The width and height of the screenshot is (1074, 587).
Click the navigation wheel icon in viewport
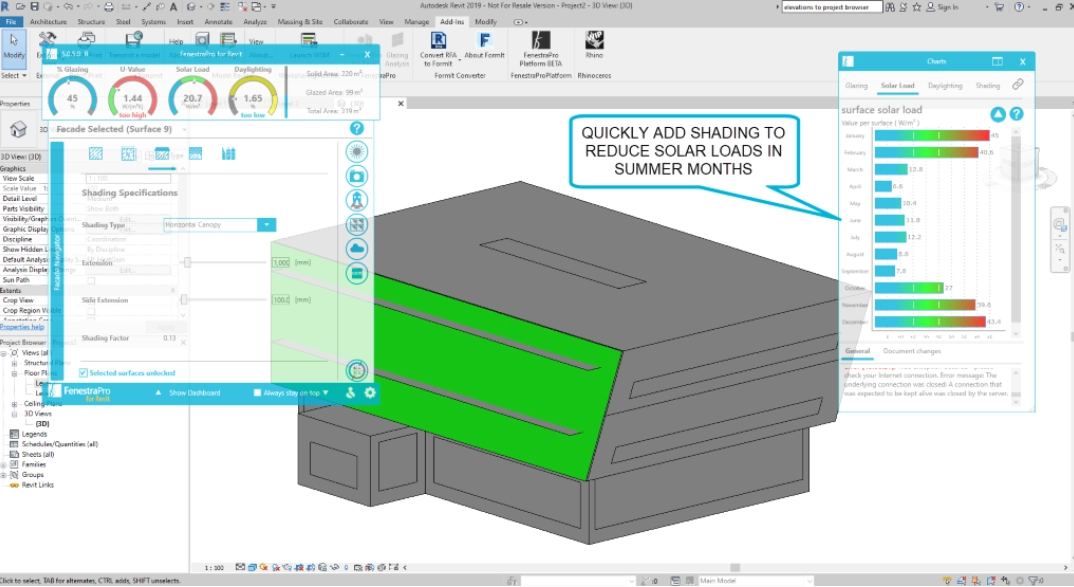pos(1059,225)
